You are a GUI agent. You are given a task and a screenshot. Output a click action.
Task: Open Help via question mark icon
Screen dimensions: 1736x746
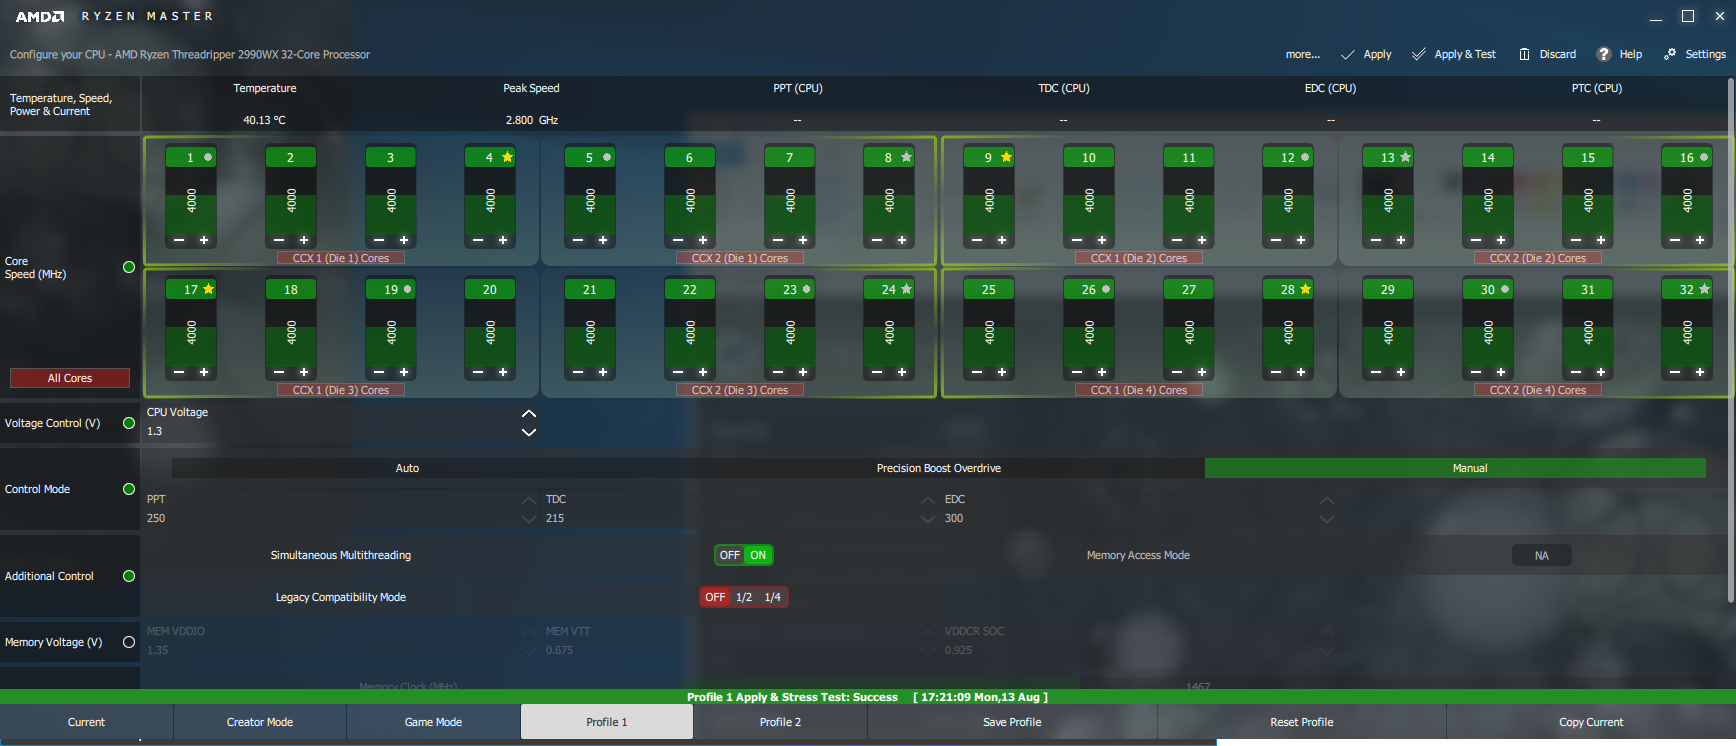click(1603, 54)
